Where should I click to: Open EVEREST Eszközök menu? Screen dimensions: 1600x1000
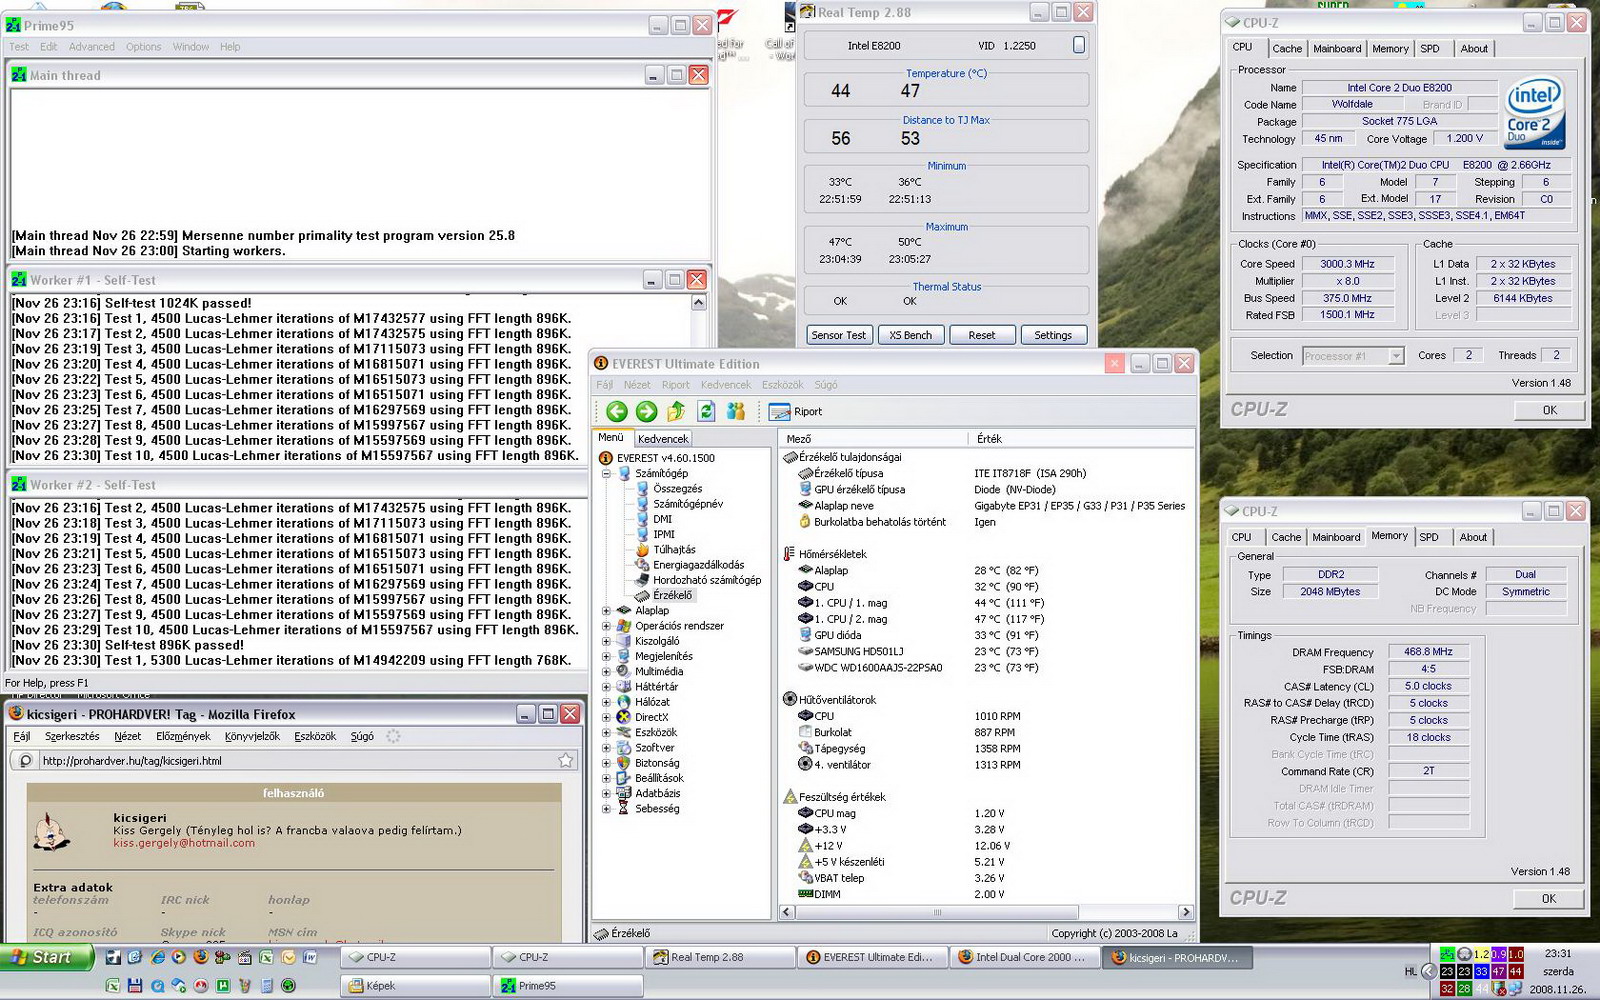(783, 385)
